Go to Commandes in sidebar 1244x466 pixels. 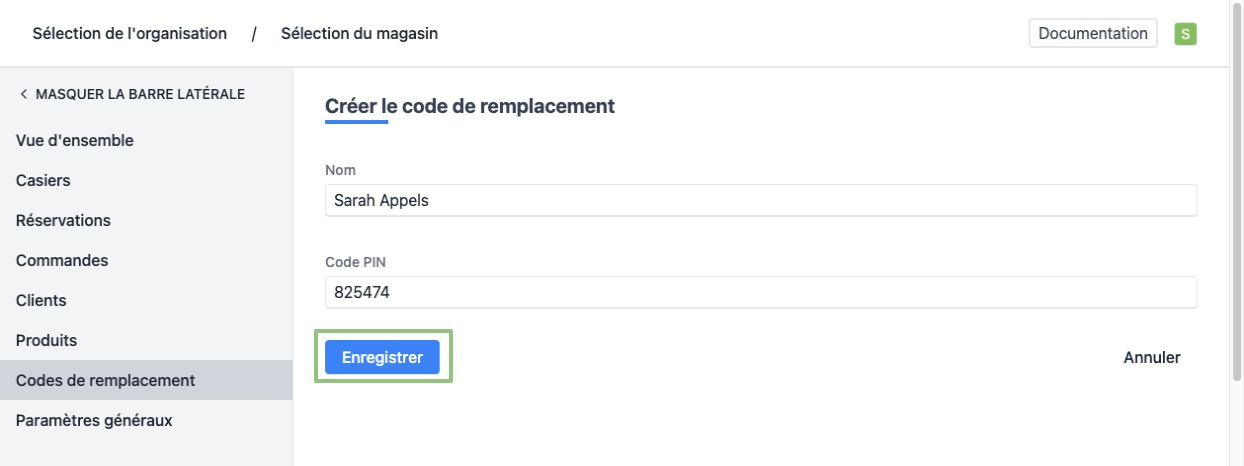62,260
